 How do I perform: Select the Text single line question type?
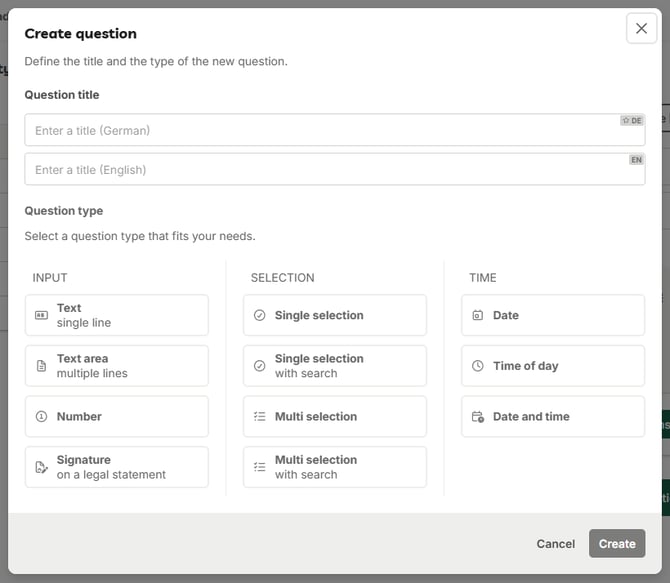click(117, 315)
